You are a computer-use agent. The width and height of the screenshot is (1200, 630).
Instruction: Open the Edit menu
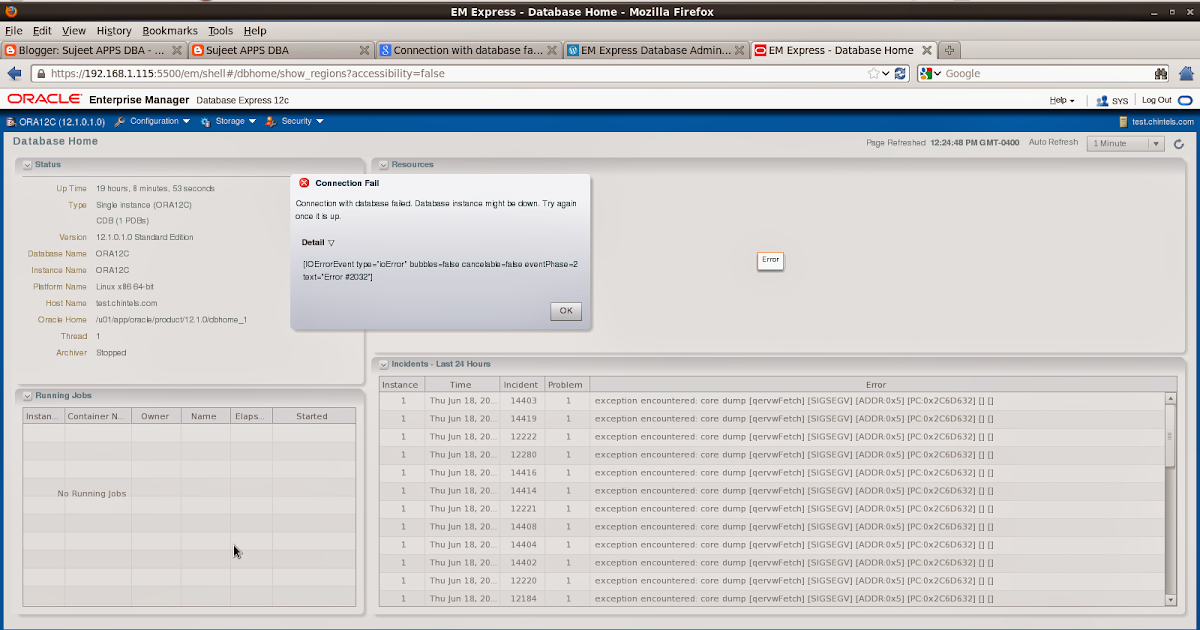[42, 31]
